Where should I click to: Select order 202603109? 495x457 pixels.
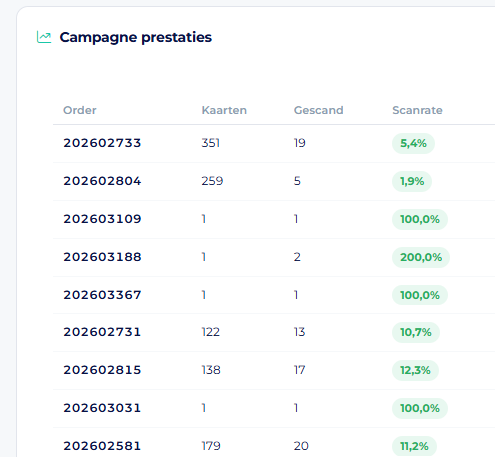tap(102, 219)
